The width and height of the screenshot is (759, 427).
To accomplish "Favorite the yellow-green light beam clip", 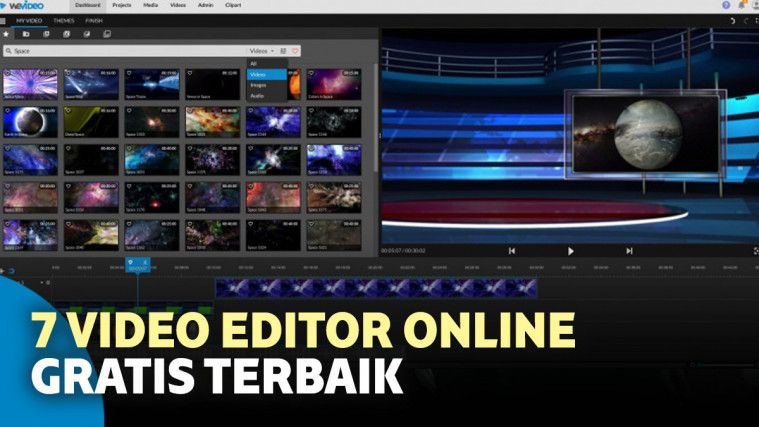I will coord(68,111).
